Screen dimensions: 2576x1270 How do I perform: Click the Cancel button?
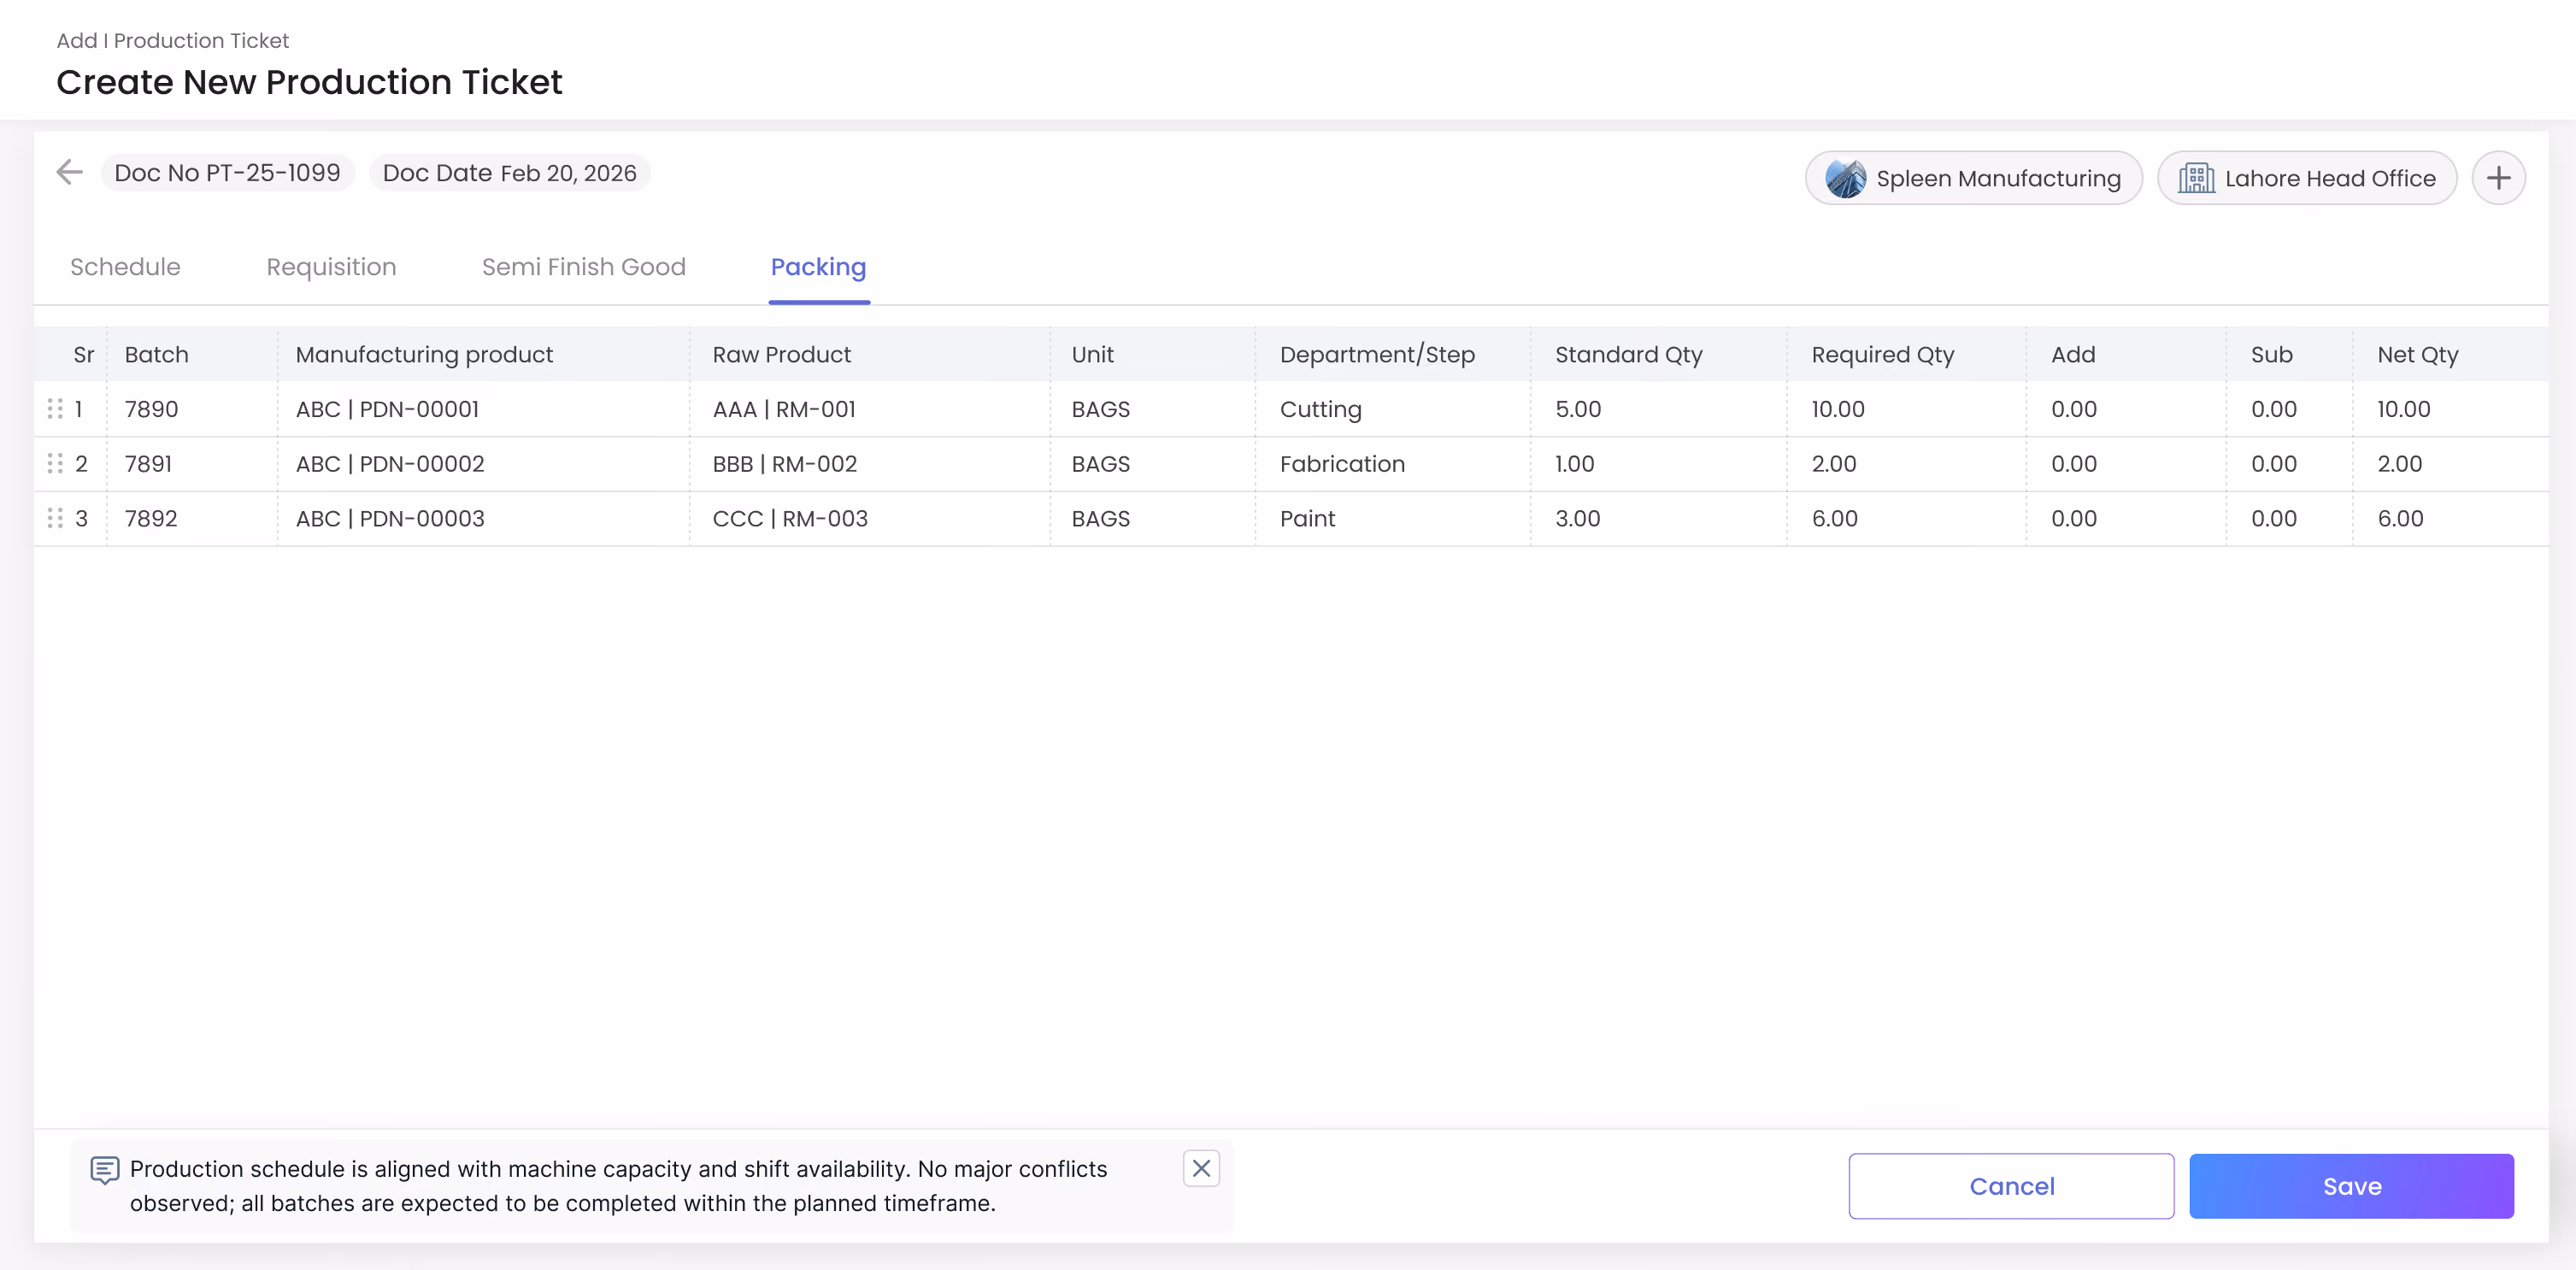[x=2011, y=1186]
